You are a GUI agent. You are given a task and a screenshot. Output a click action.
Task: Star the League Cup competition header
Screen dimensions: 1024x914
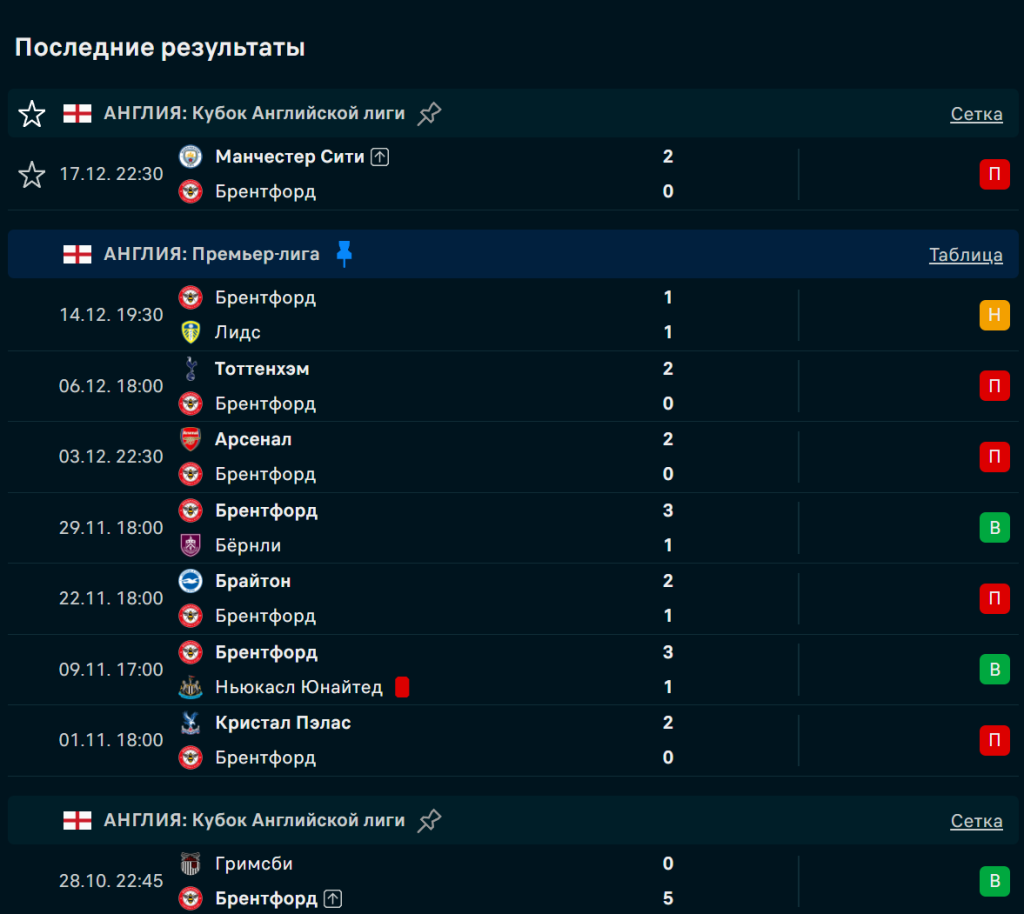32,114
